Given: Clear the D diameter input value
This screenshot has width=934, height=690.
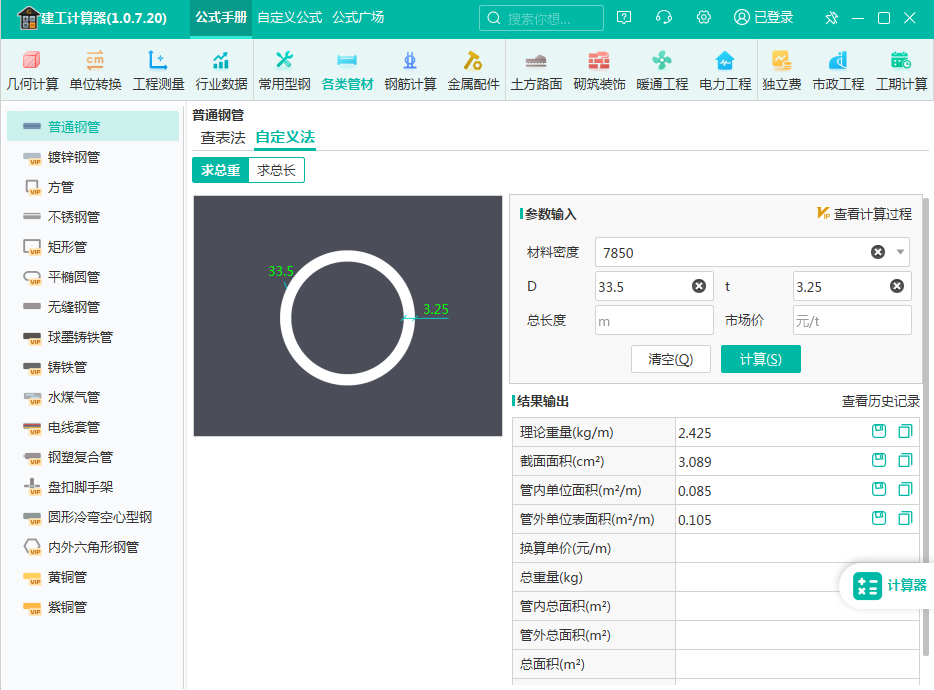Looking at the screenshot, I should [699, 287].
